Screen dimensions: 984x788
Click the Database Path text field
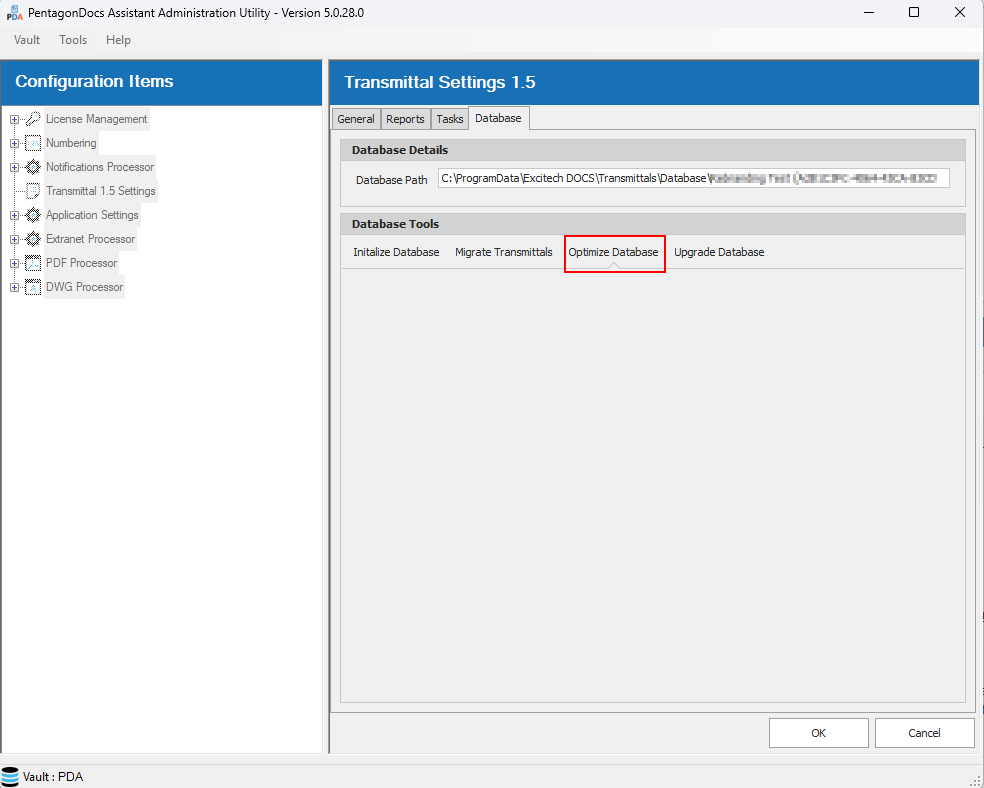pyautogui.click(x=692, y=179)
